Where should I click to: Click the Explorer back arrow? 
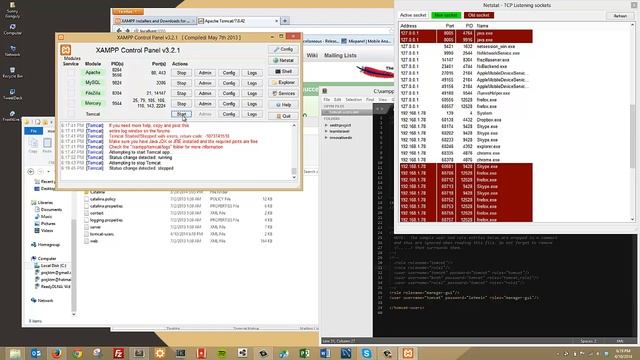(31, 171)
